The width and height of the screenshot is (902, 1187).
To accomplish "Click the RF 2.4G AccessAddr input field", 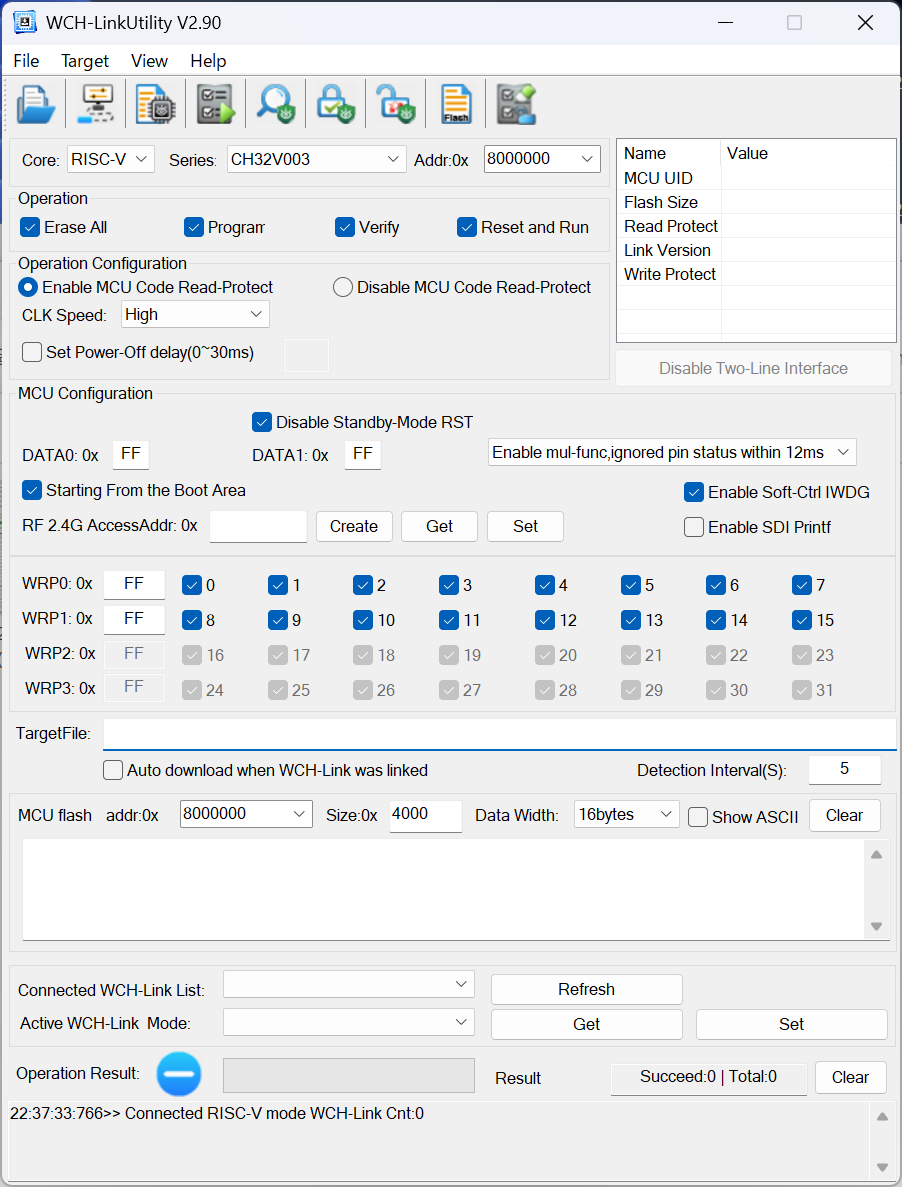I will 258,526.
